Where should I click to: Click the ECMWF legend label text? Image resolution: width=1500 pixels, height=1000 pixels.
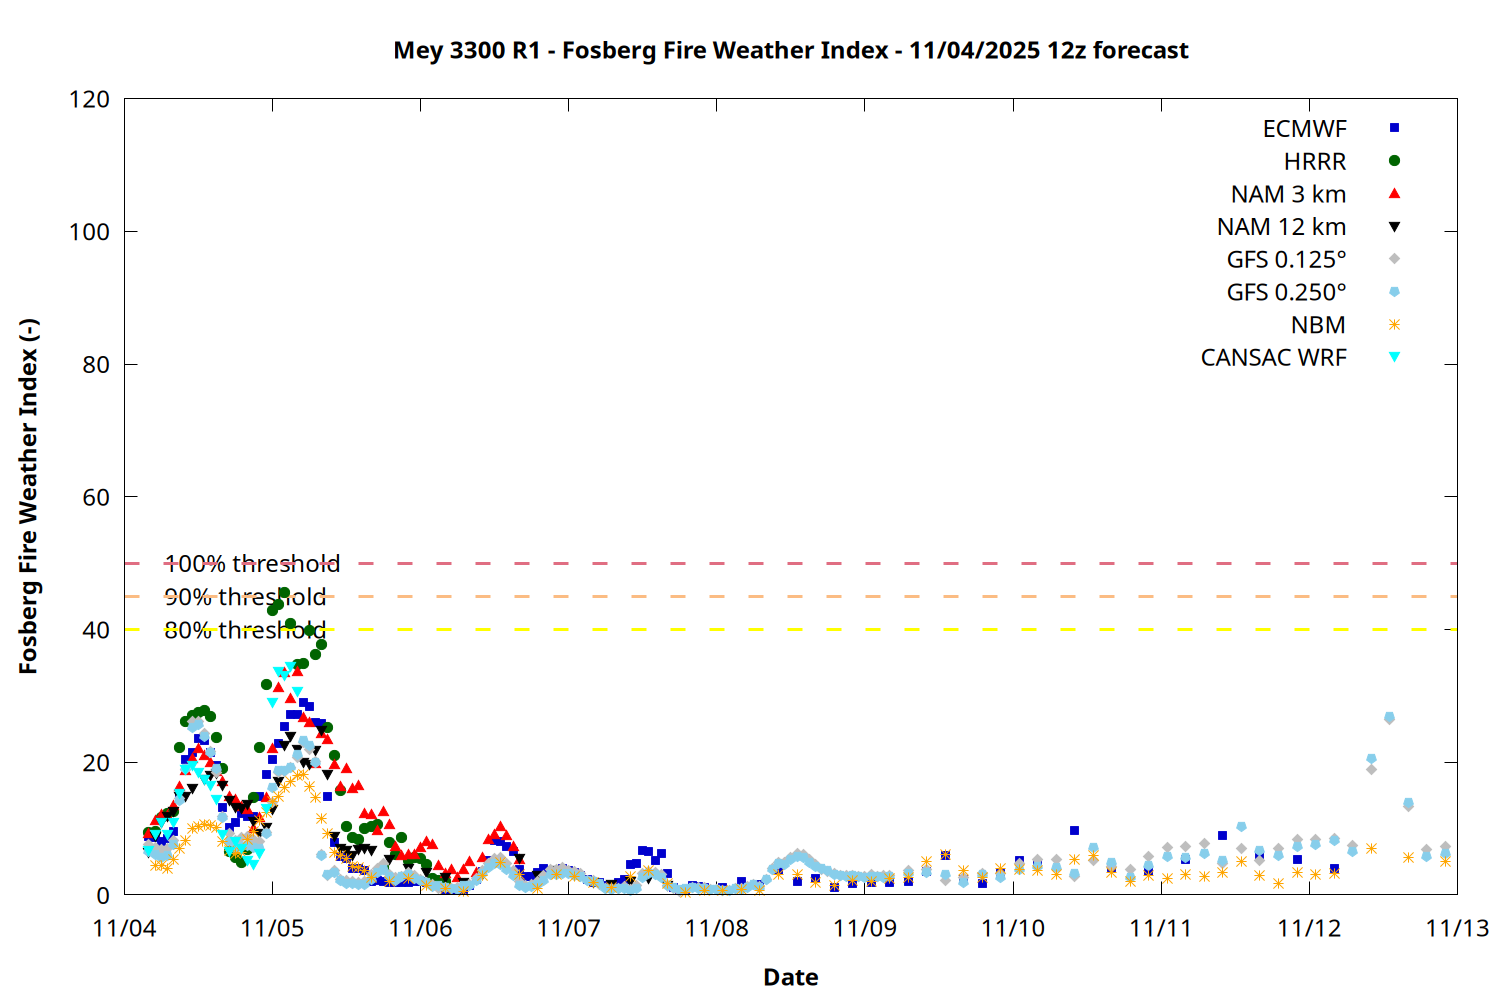click(x=1304, y=129)
